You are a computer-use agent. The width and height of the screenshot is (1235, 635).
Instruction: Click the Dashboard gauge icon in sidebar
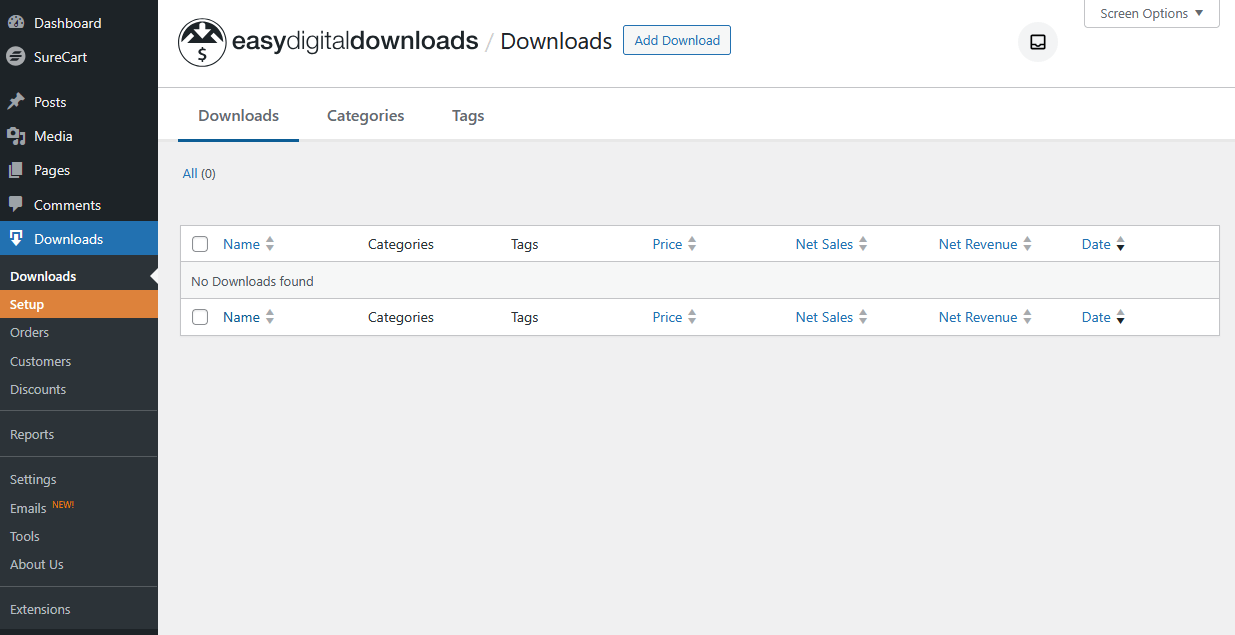point(16,23)
